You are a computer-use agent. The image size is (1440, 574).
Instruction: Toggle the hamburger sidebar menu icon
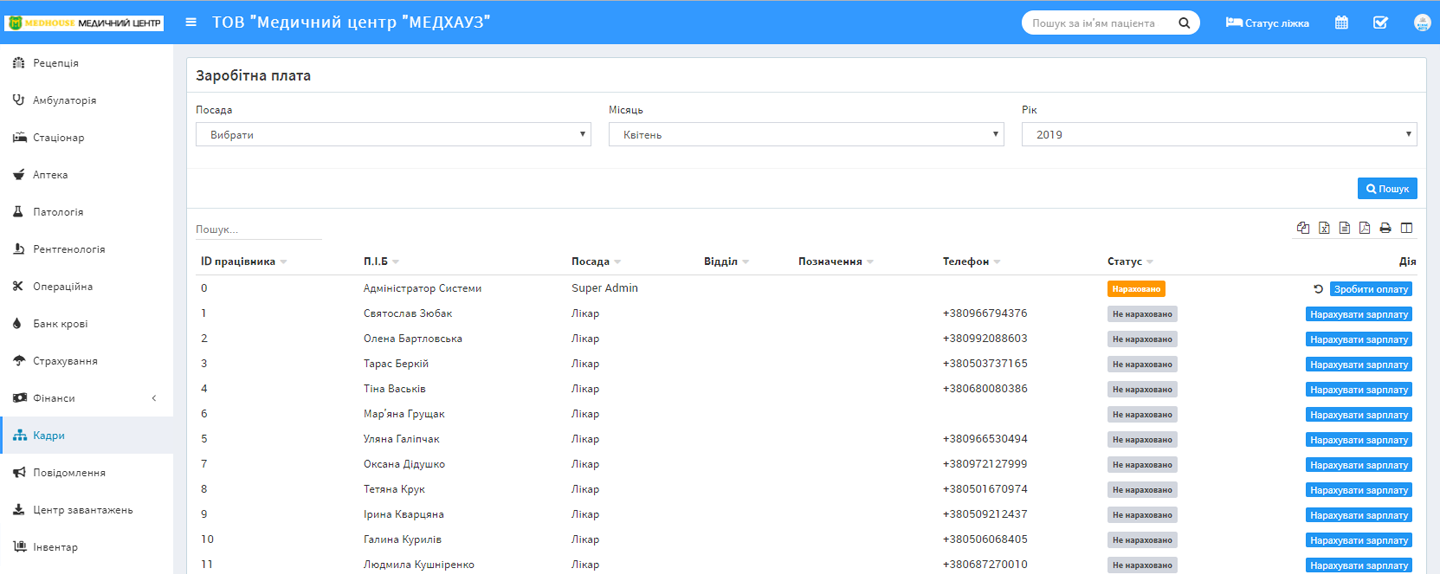point(191,22)
